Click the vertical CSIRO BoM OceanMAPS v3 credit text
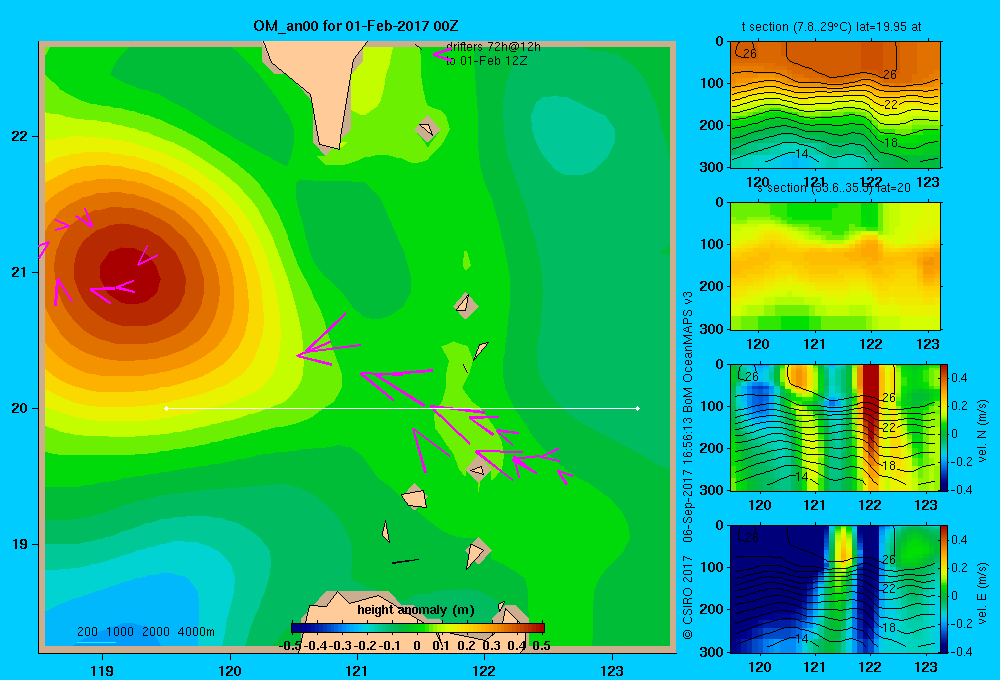This screenshot has width=1000, height=680. (688, 465)
